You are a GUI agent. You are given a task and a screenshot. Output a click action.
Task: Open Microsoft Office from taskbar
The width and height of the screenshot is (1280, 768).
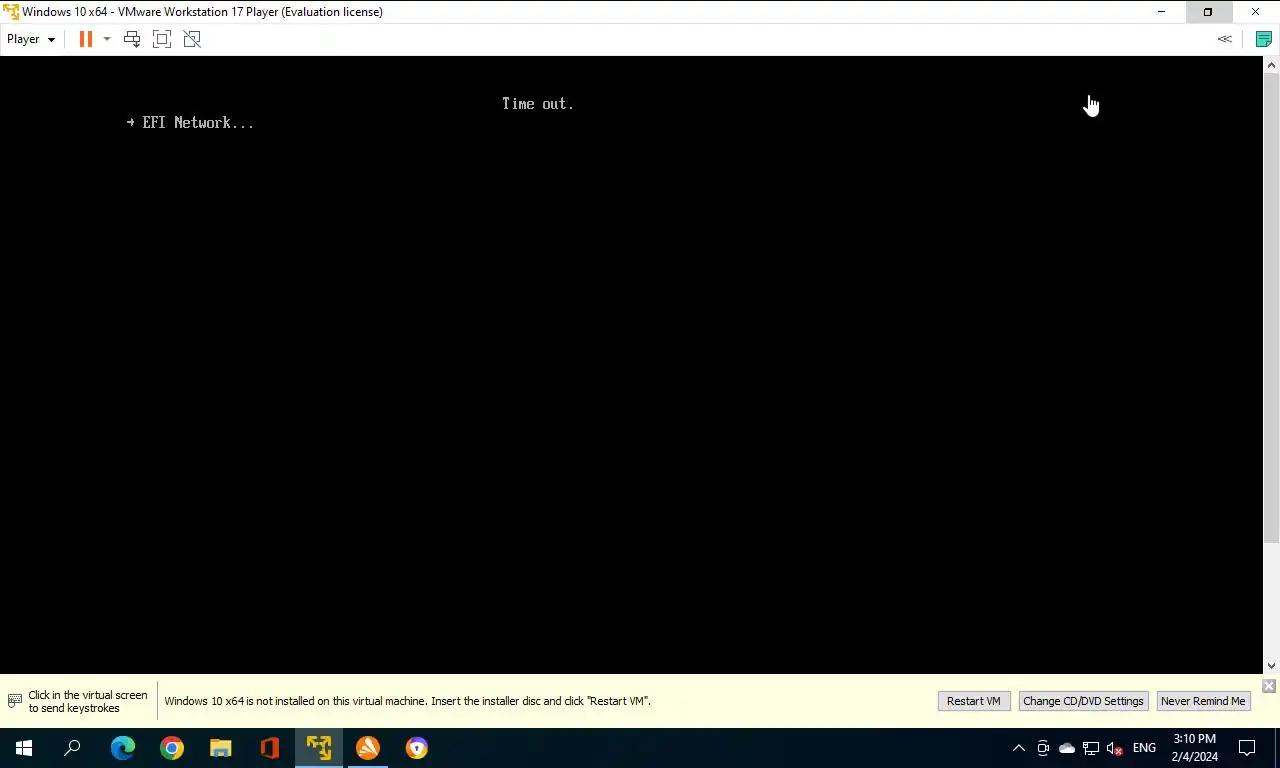pyautogui.click(x=270, y=748)
